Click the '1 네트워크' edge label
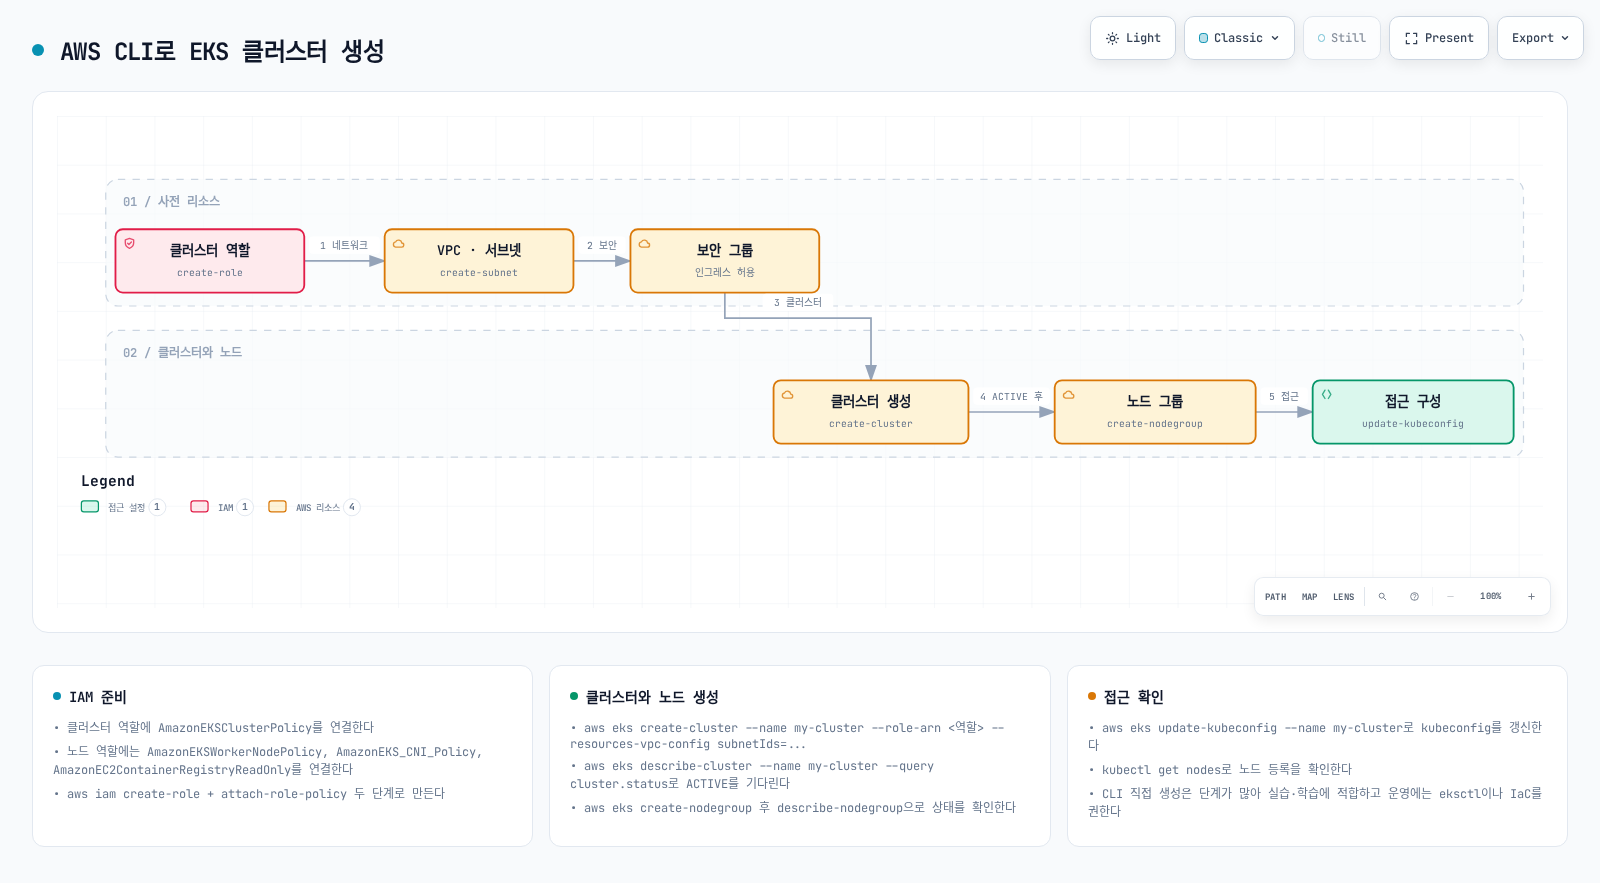The width and height of the screenshot is (1600, 883). (x=344, y=245)
